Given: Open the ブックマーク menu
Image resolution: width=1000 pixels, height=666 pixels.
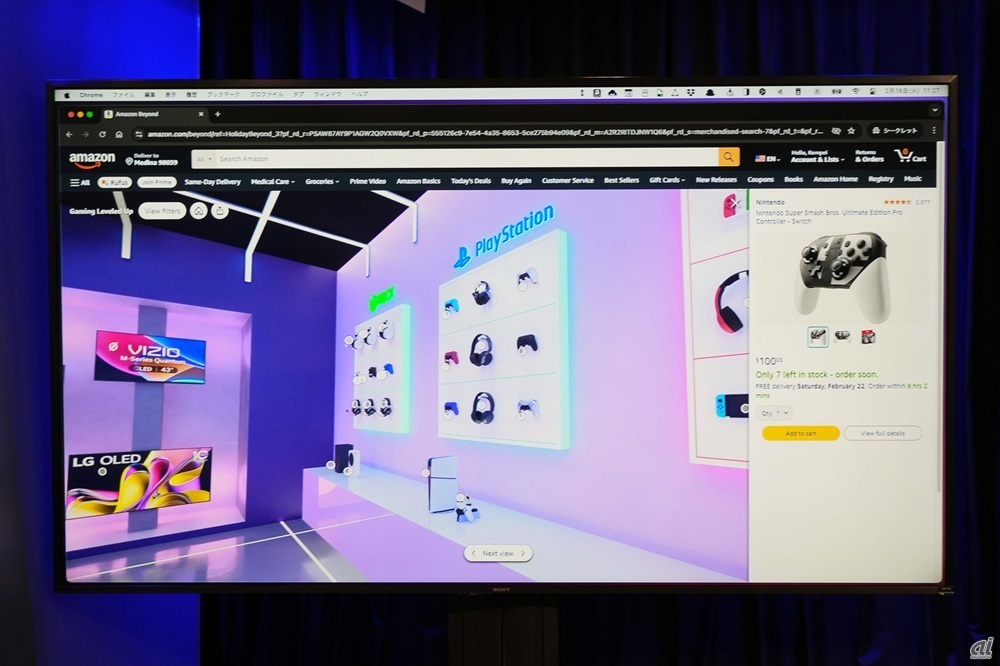Looking at the screenshot, I should click(223, 94).
